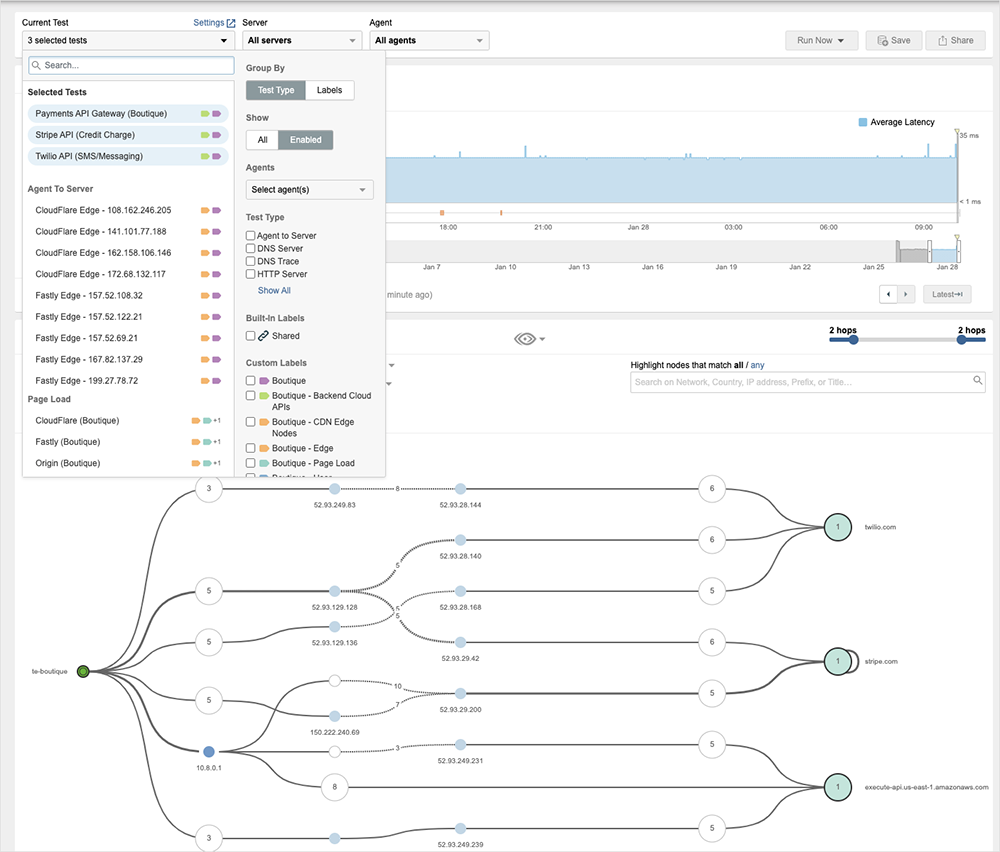Expand the Select agent(s) dropdown
The height and width of the screenshot is (852, 1000).
pos(309,190)
